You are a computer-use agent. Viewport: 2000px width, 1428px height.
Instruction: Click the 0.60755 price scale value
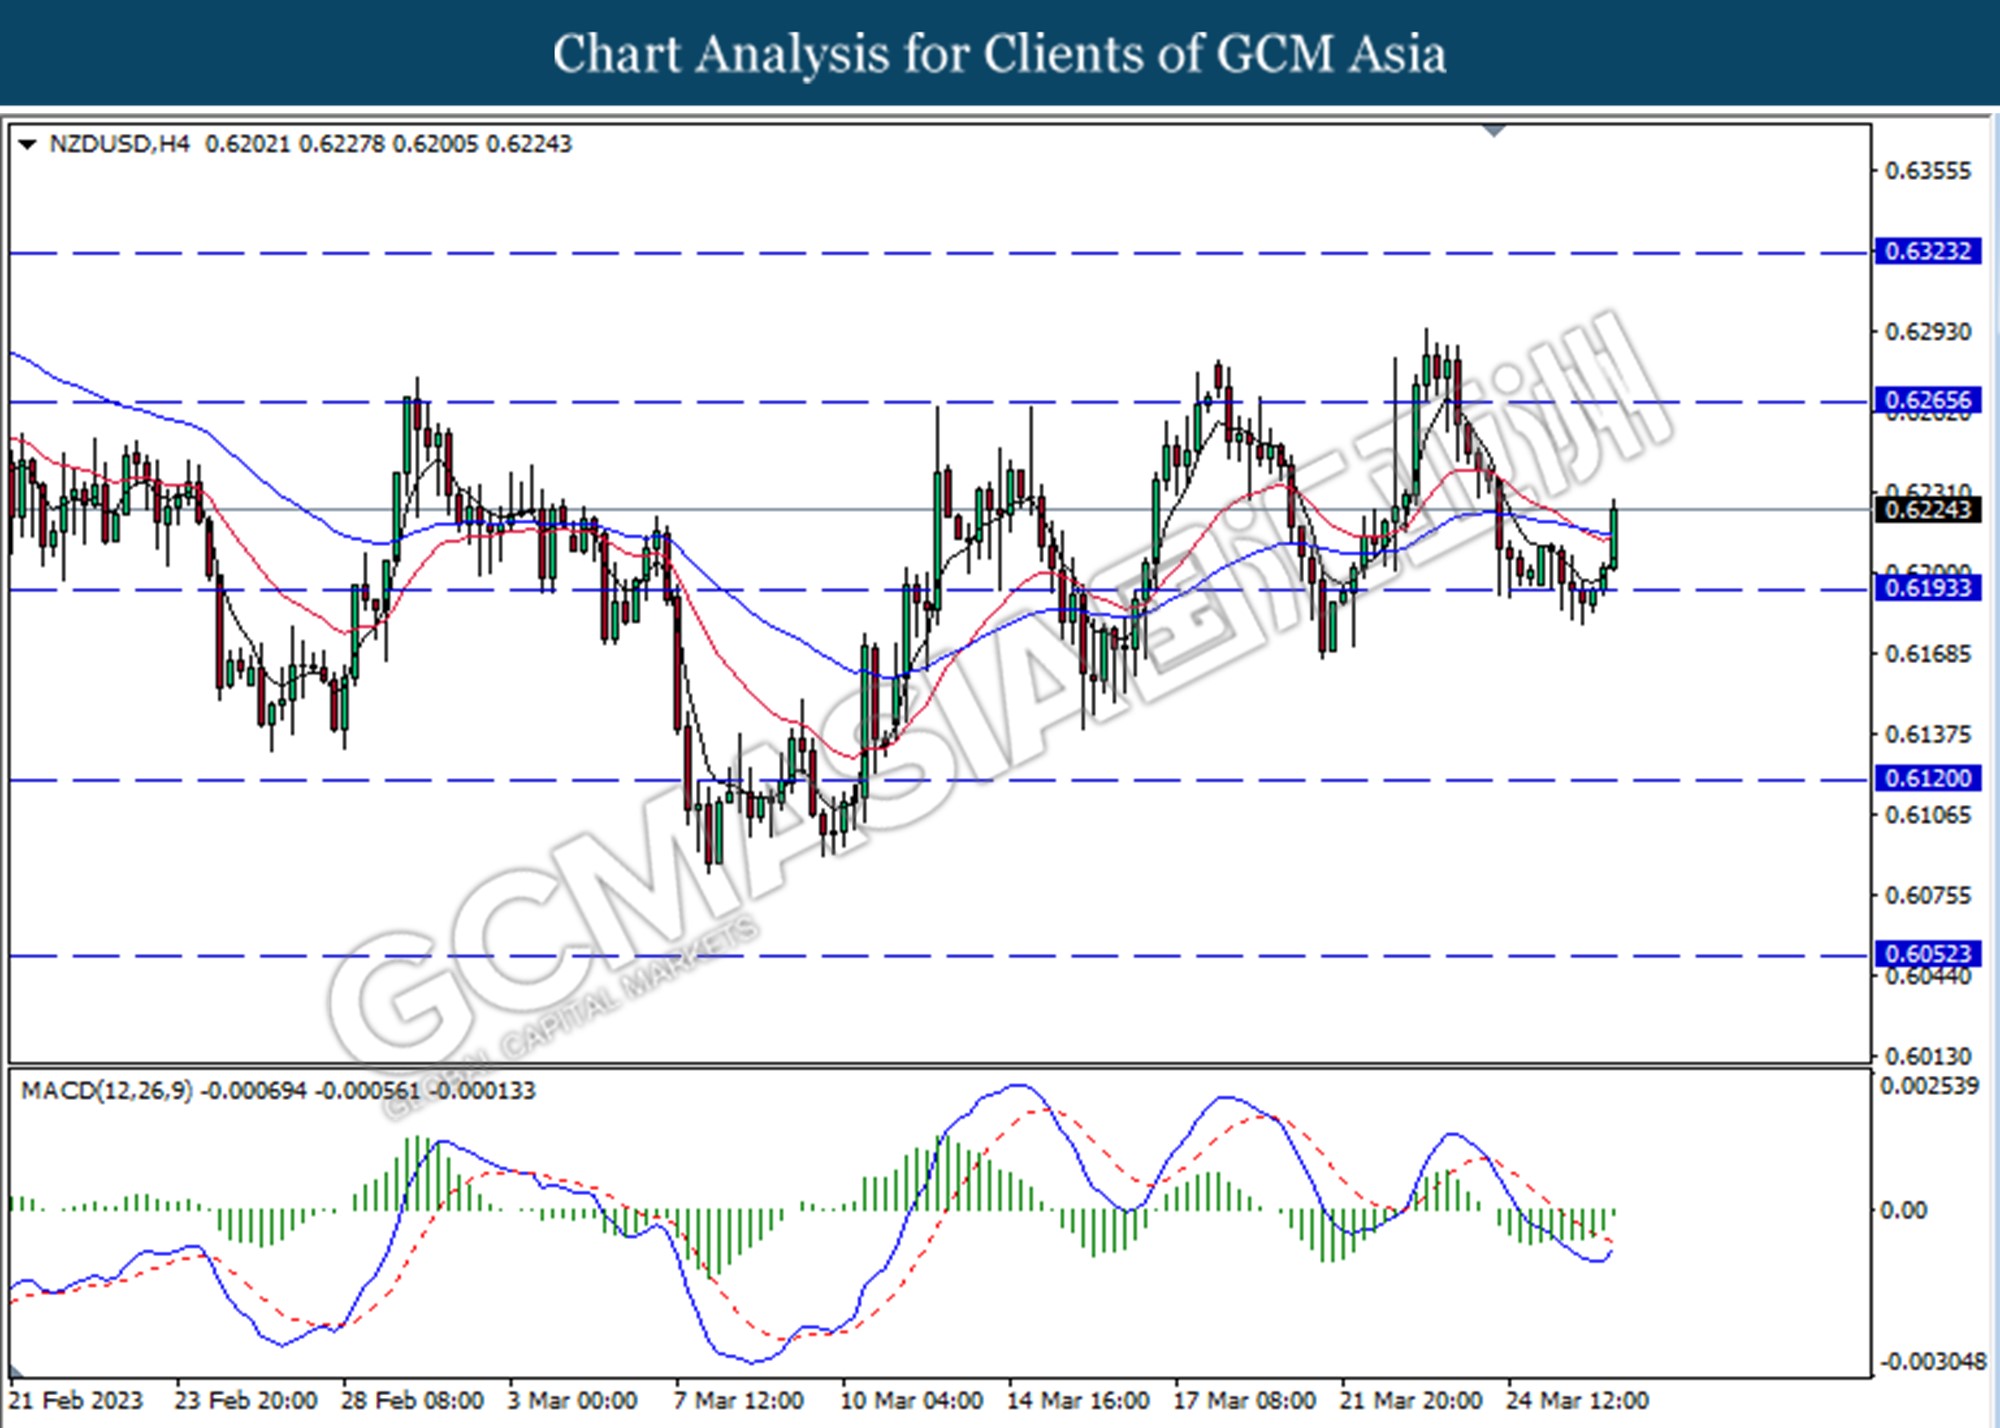1928,896
